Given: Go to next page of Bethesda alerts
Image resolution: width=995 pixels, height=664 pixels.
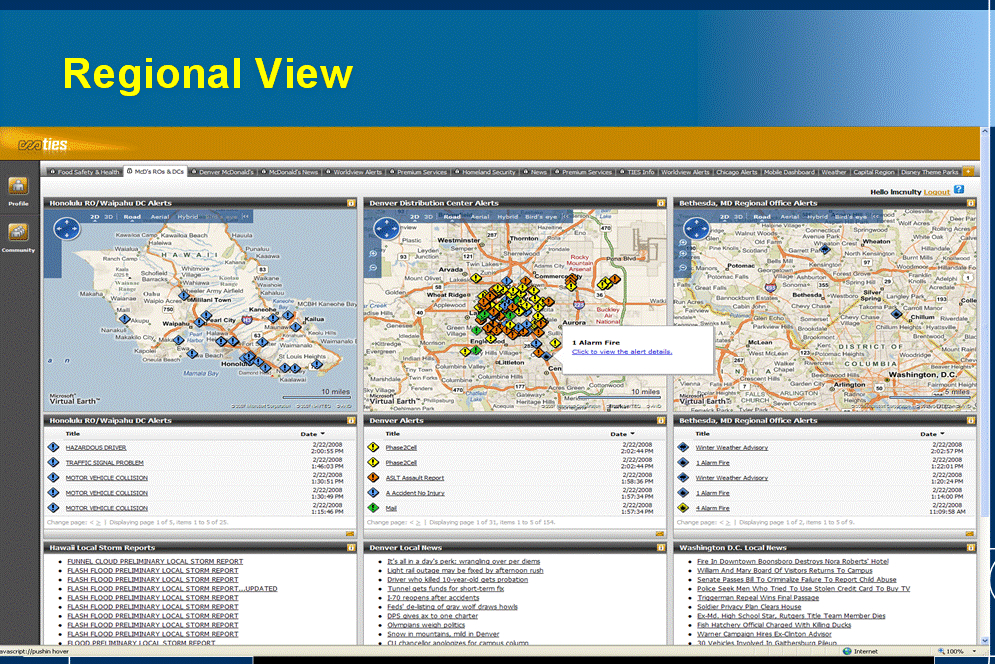Looking at the screenshot, I should tap(727, 522).
